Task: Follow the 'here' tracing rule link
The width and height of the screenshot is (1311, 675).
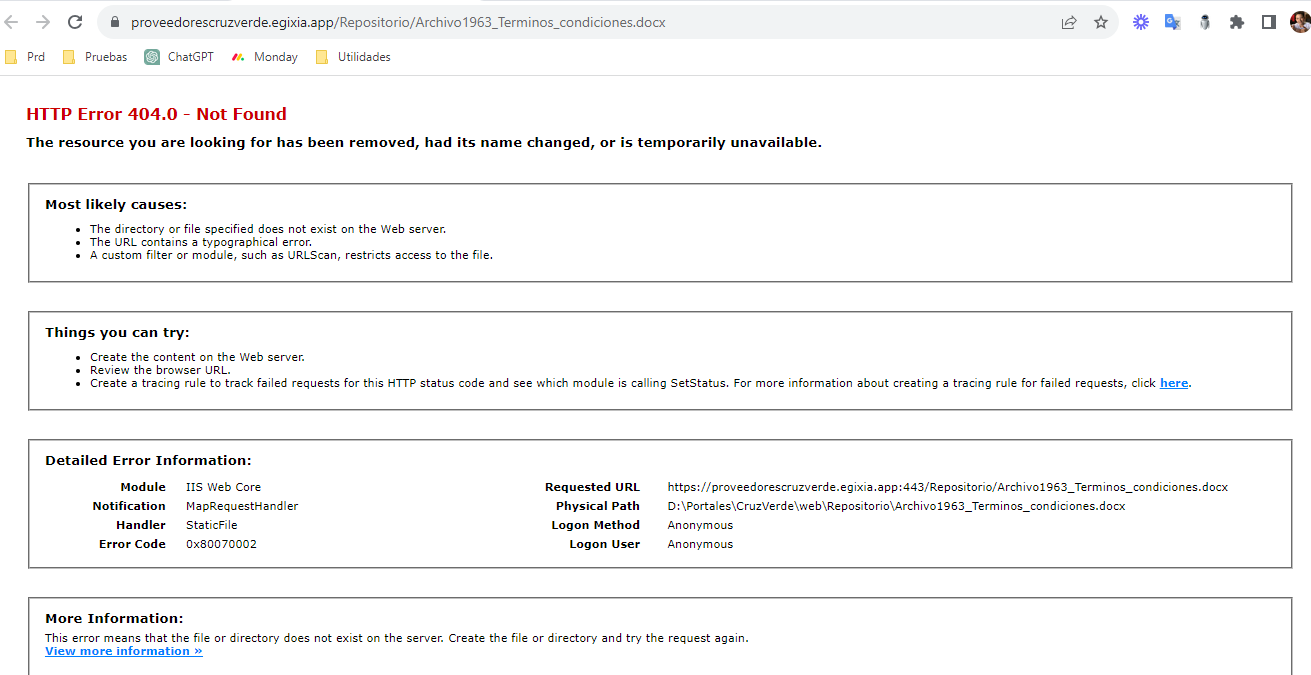Action: (x=1174, y=383)
